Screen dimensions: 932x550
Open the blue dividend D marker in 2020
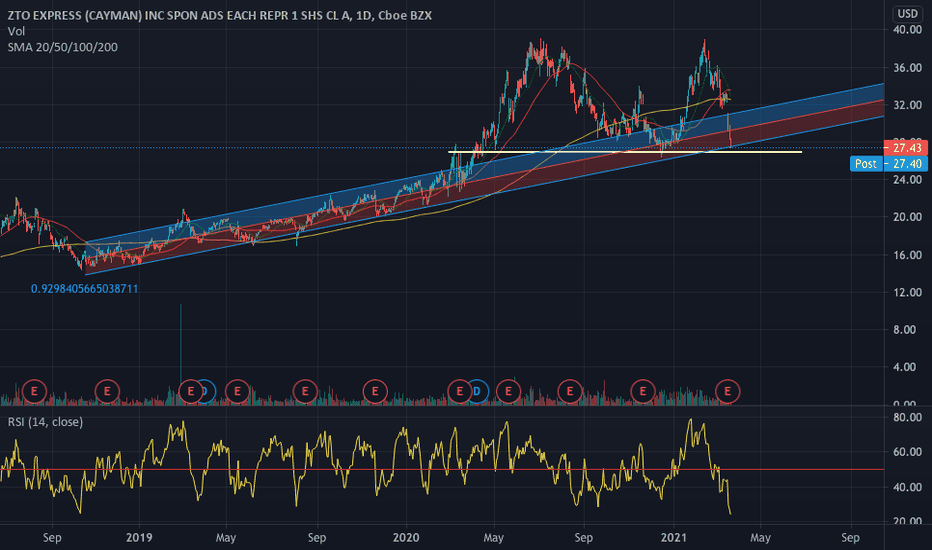click(478, 391)
